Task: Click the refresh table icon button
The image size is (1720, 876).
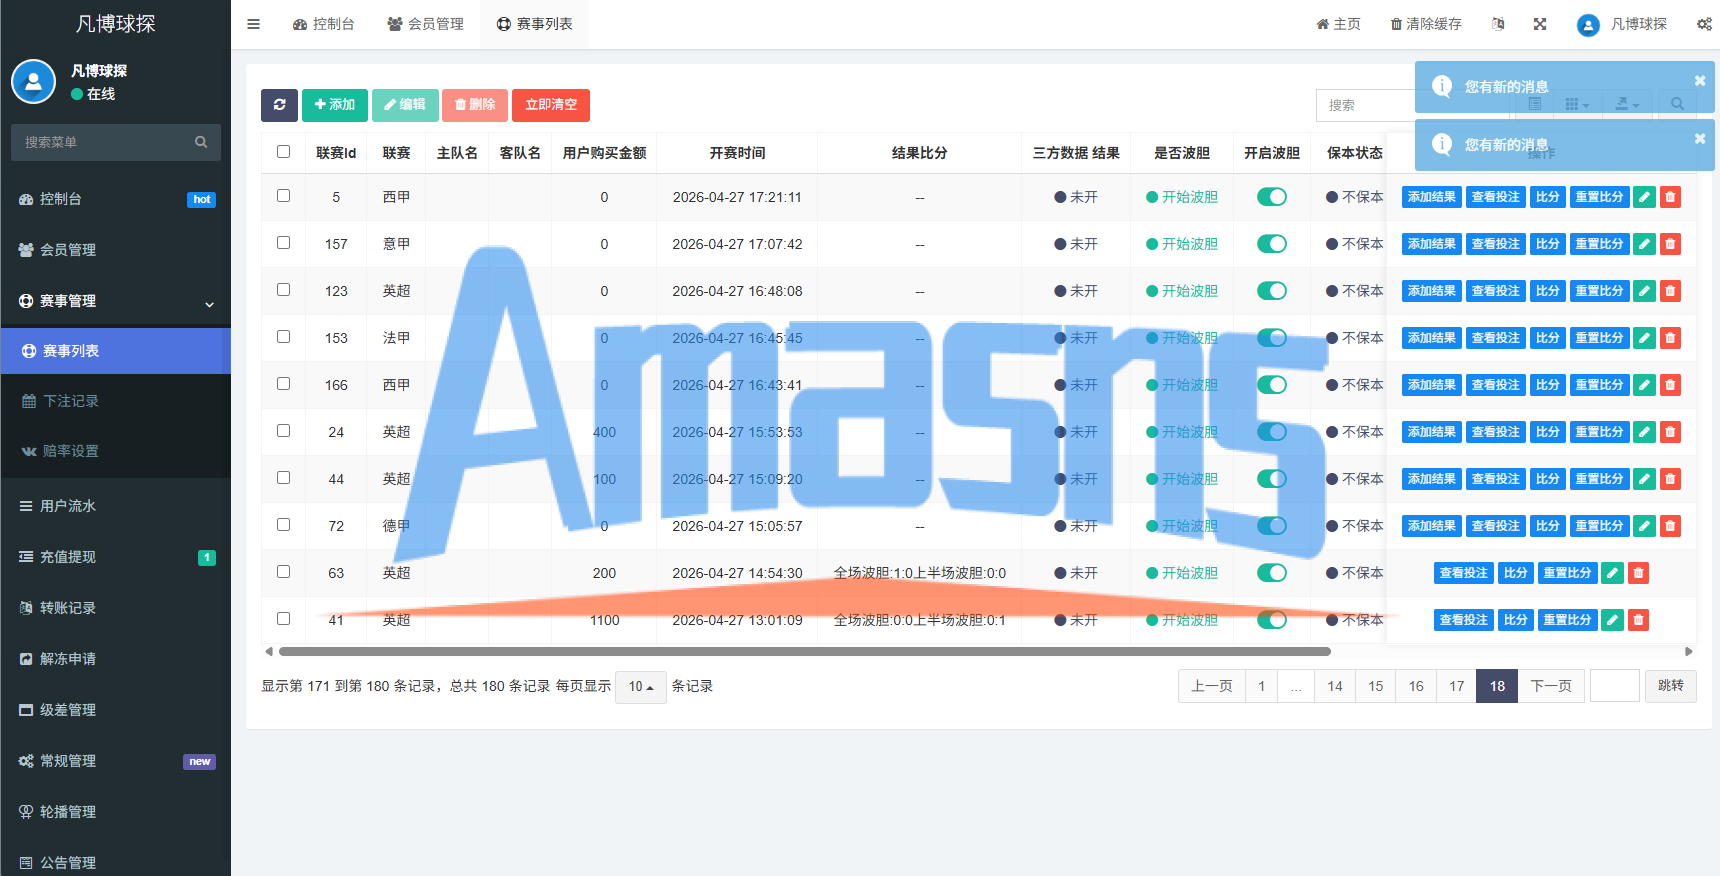Action: click(279, 105)
